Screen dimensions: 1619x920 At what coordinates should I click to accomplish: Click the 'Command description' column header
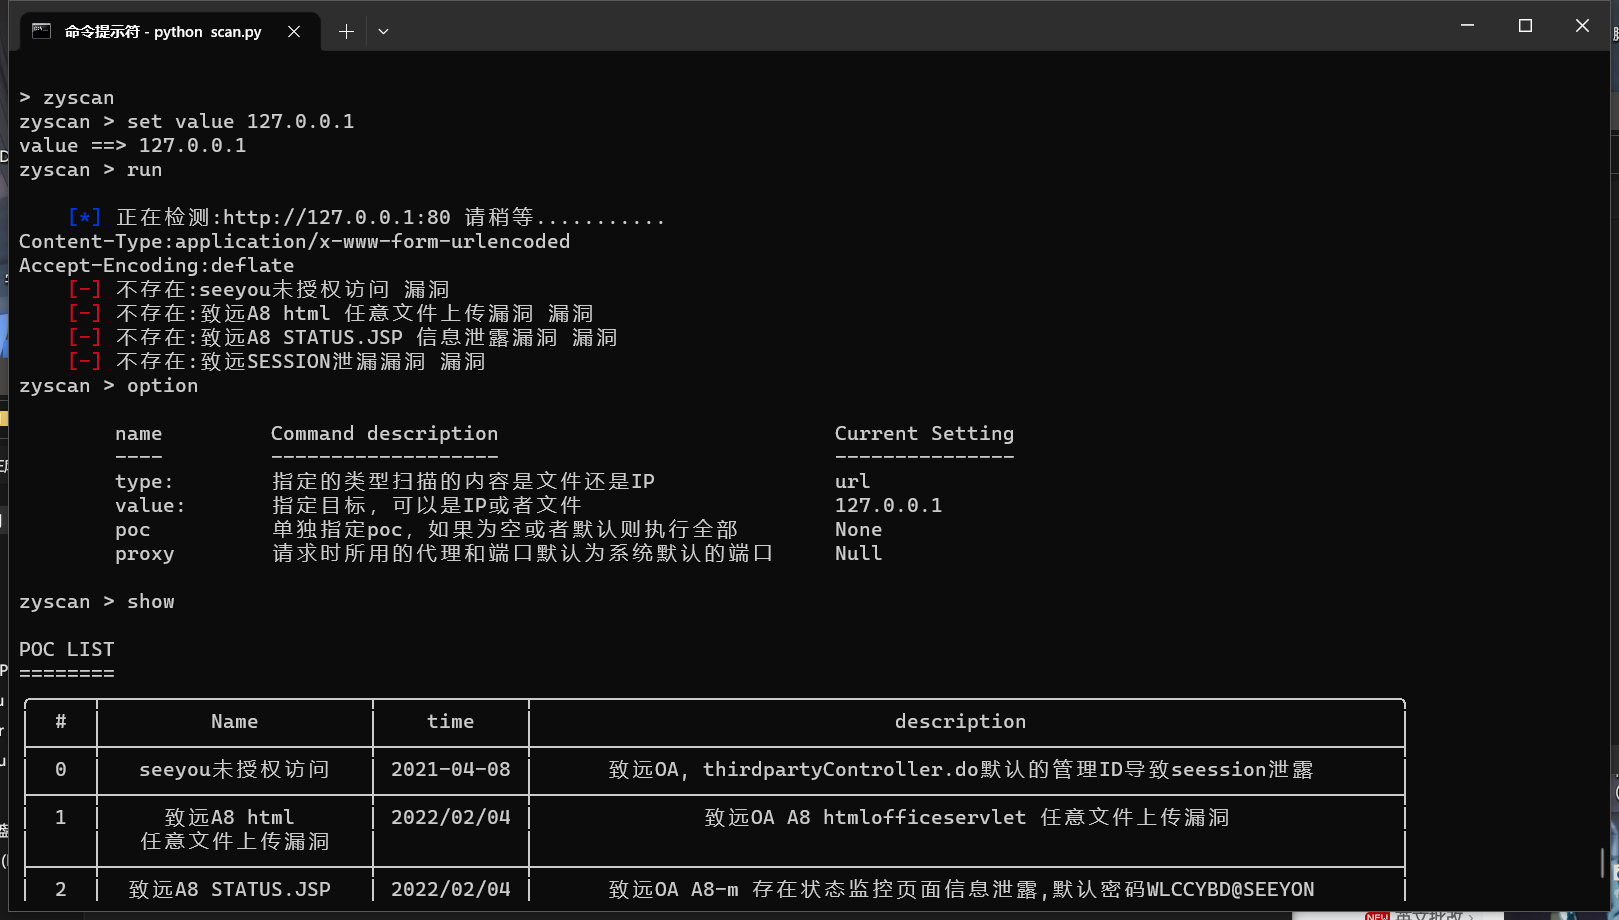point(384,434)
